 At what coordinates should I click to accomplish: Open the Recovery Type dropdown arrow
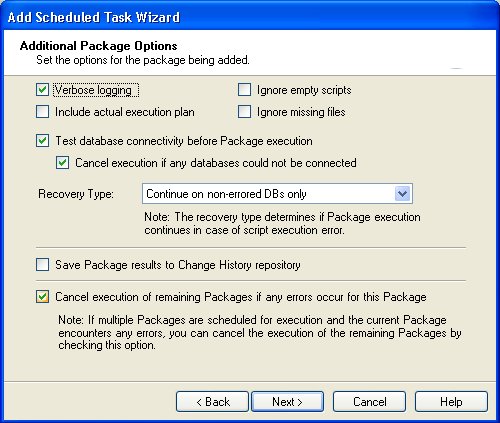[x=402, y=194]
